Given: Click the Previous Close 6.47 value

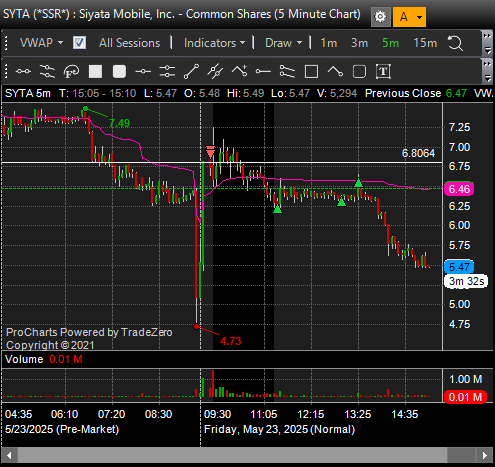Looking at the screenshot, I should 456,93.
